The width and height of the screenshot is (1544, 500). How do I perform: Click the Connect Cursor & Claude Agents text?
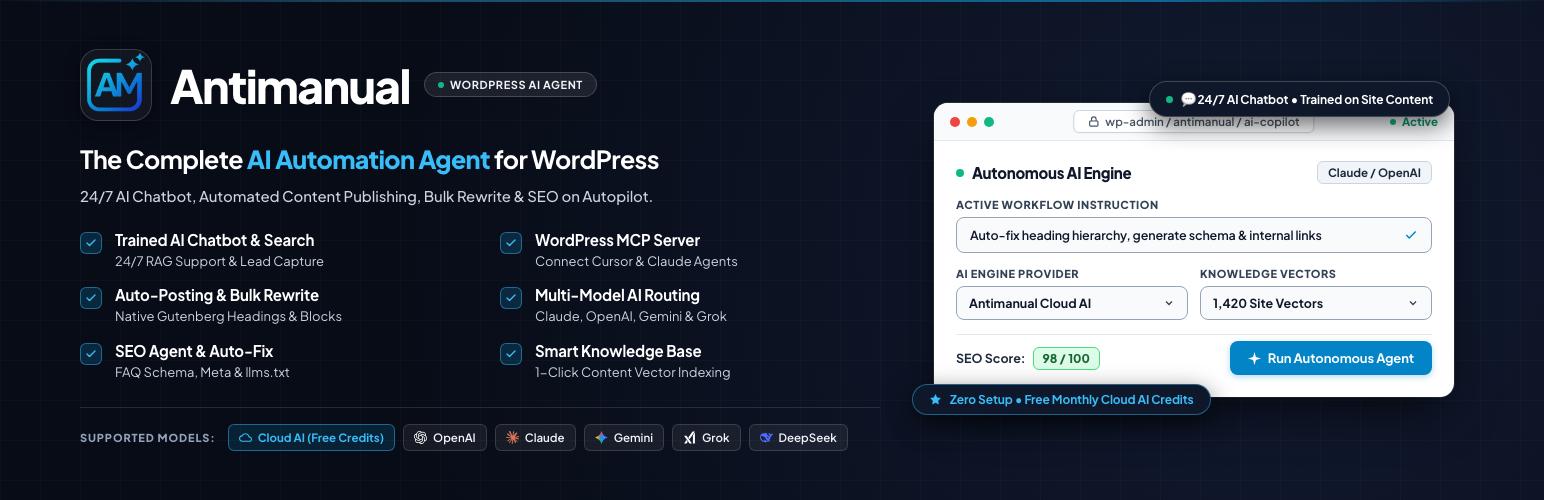(636, 261)
